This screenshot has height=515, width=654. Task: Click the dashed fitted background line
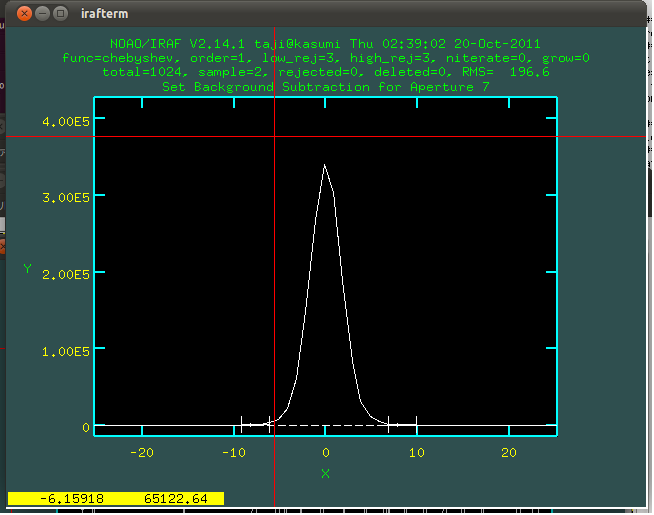point(330,425)
